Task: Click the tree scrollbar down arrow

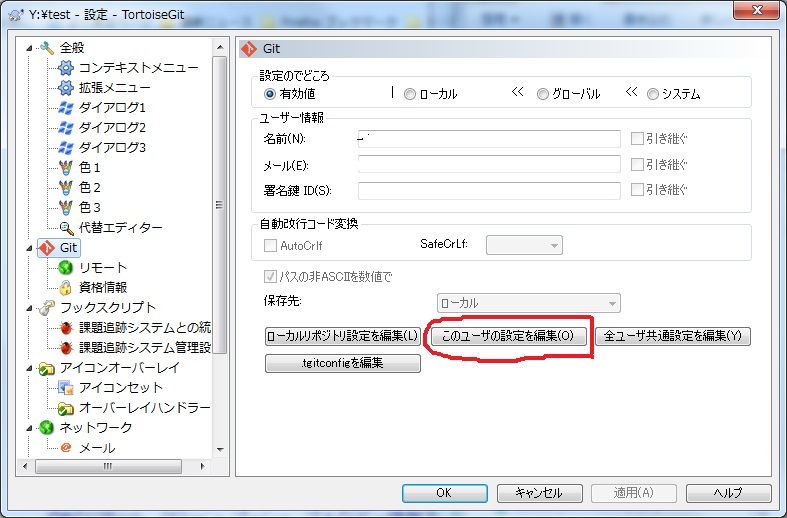Action: (220, 450)
